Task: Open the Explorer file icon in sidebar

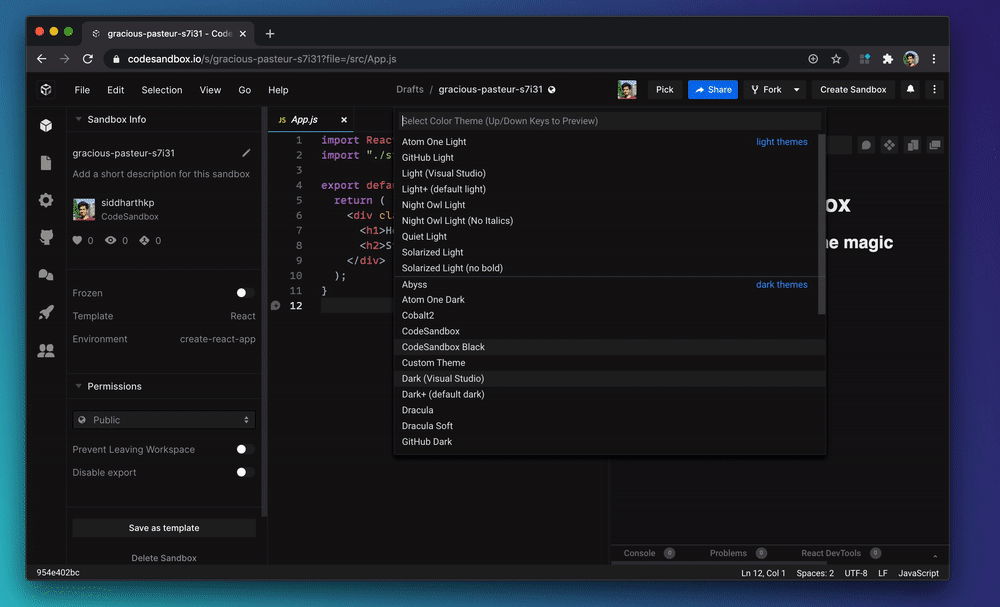Action: (46, 163)
